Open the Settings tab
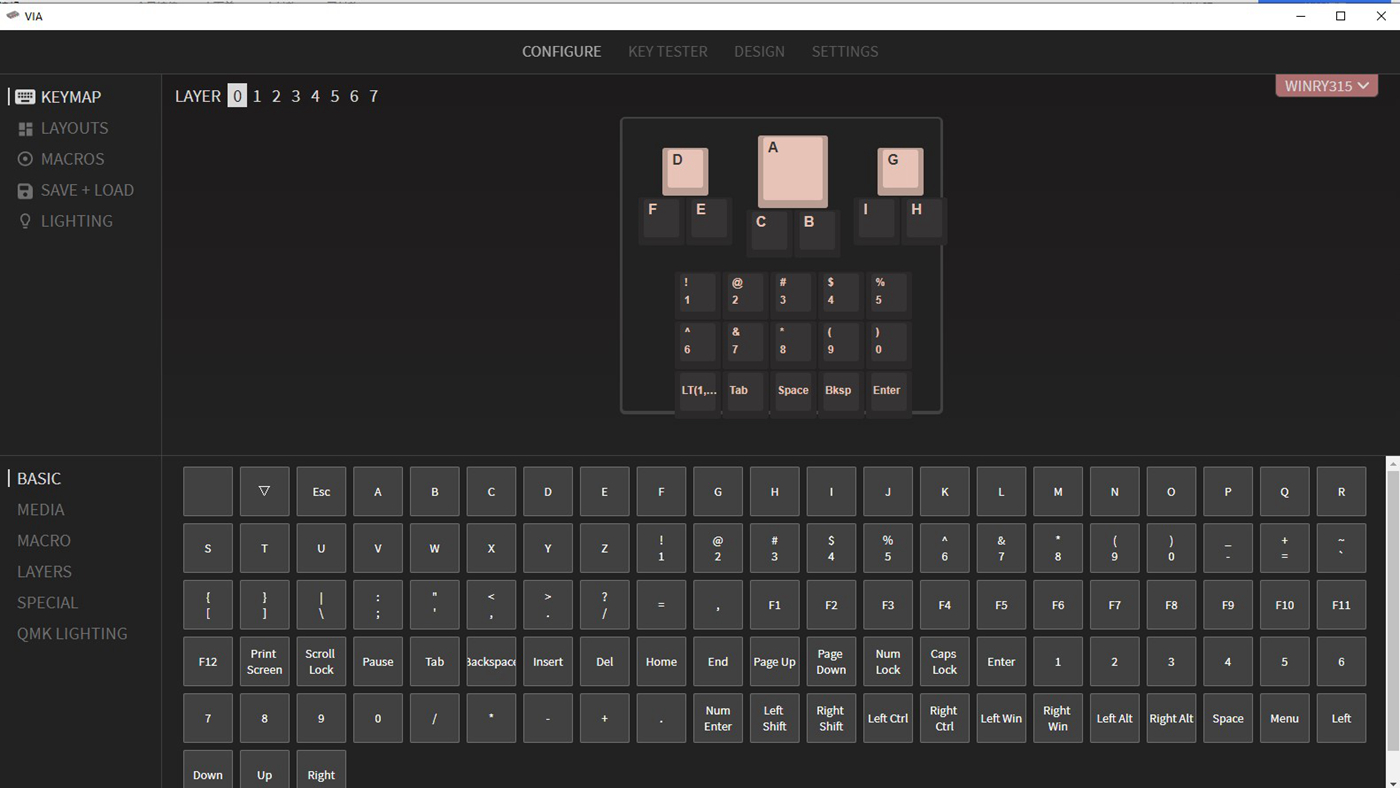This screenshot has width=1400, height=788. pyautogui.click(x=844, y=52)
